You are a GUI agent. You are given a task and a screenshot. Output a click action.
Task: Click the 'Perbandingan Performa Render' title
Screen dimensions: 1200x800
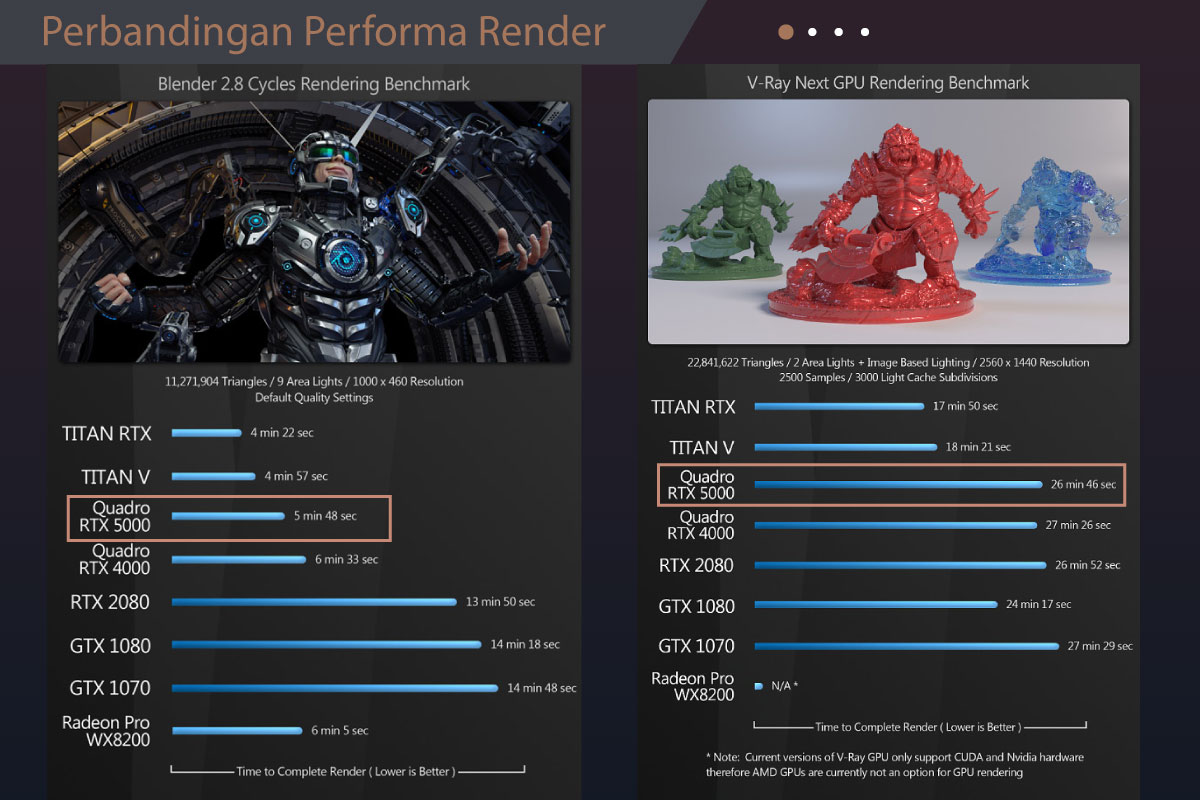pyautogui.click(x=324, y=32)
